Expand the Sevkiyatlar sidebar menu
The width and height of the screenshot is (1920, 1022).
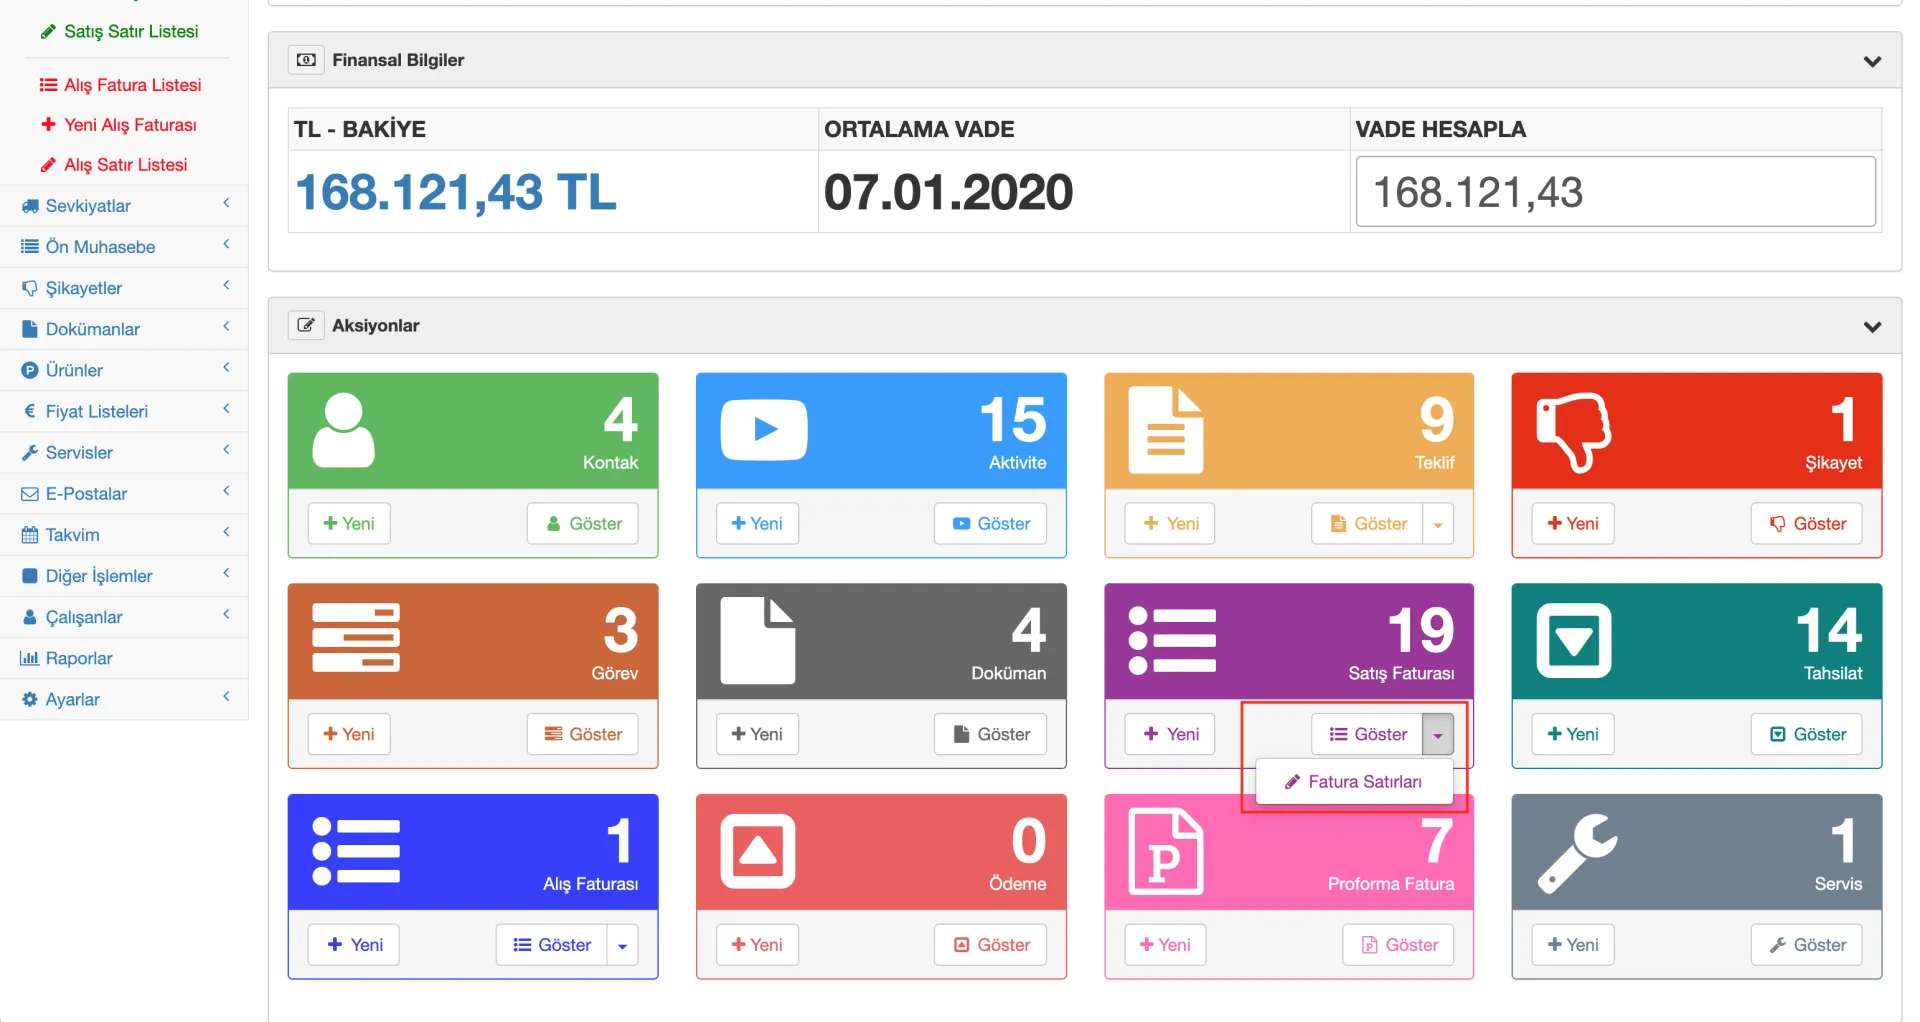point(124,206)
